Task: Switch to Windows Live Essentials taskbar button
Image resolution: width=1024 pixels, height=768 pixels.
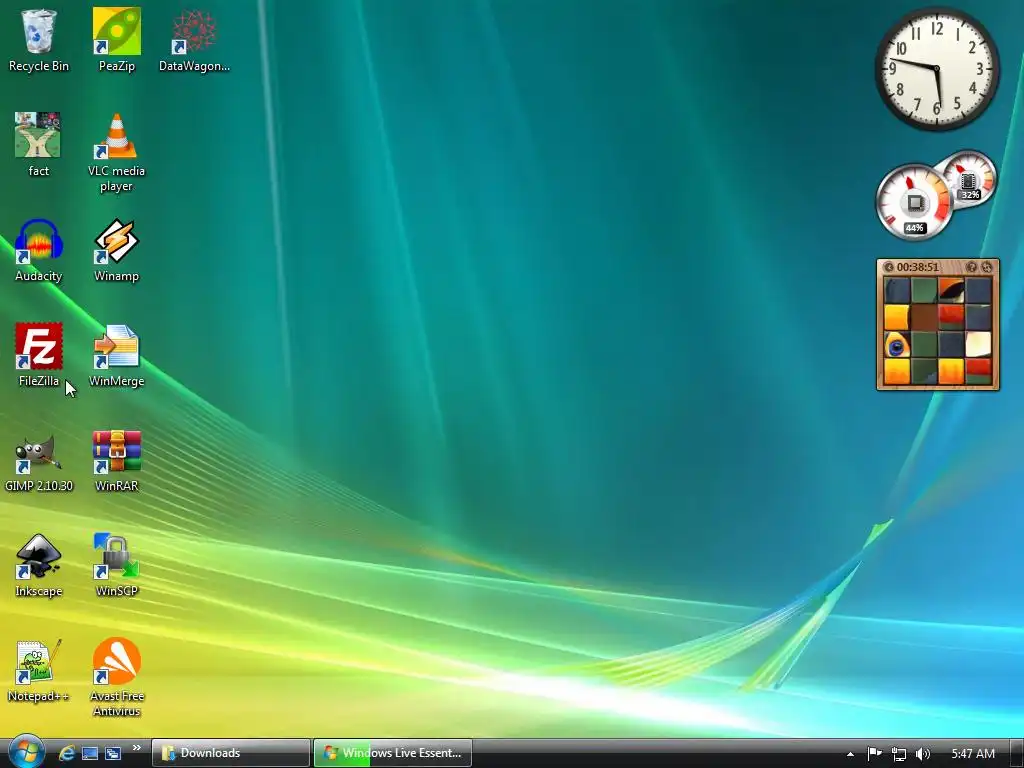Action: pyautogui.click(x=392, y=753)
